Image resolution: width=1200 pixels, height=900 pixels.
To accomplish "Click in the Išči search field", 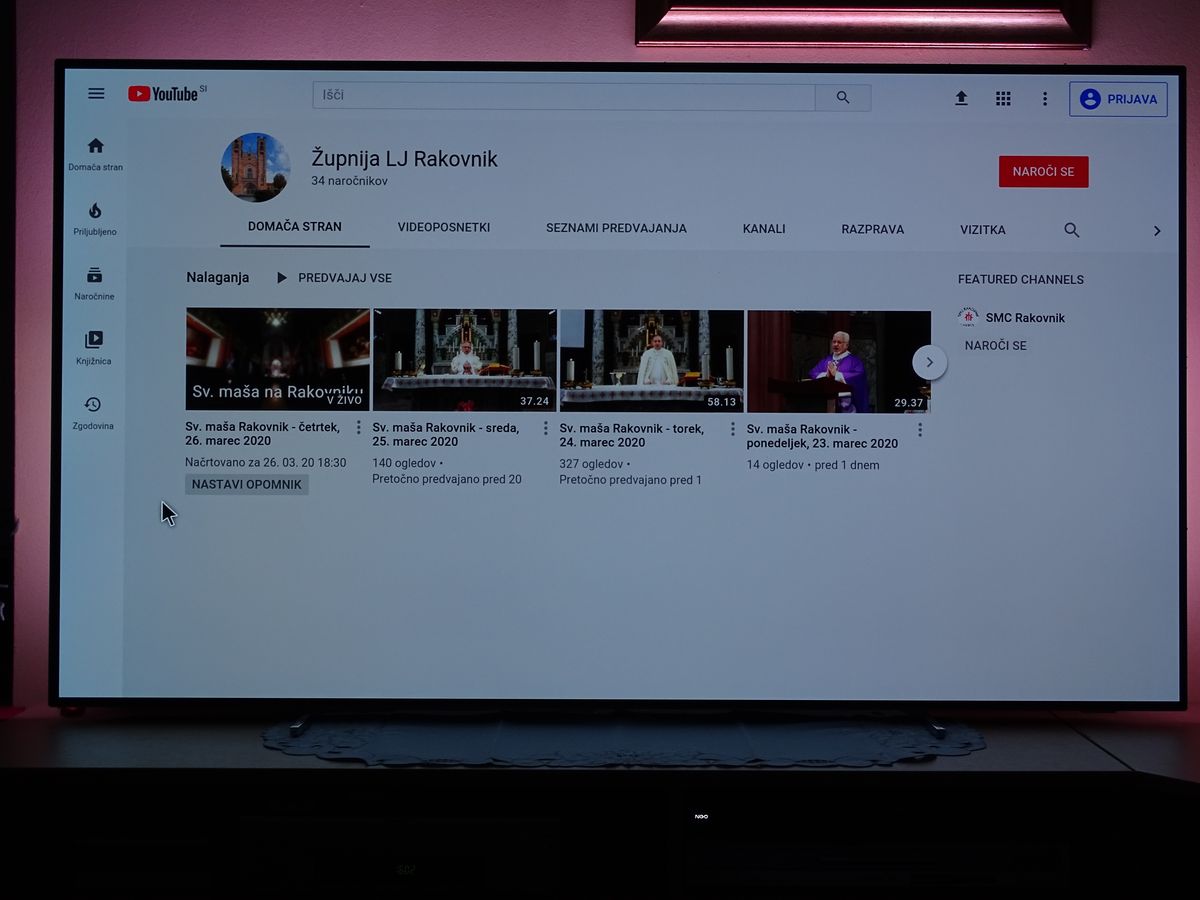I will coord(564,96).
